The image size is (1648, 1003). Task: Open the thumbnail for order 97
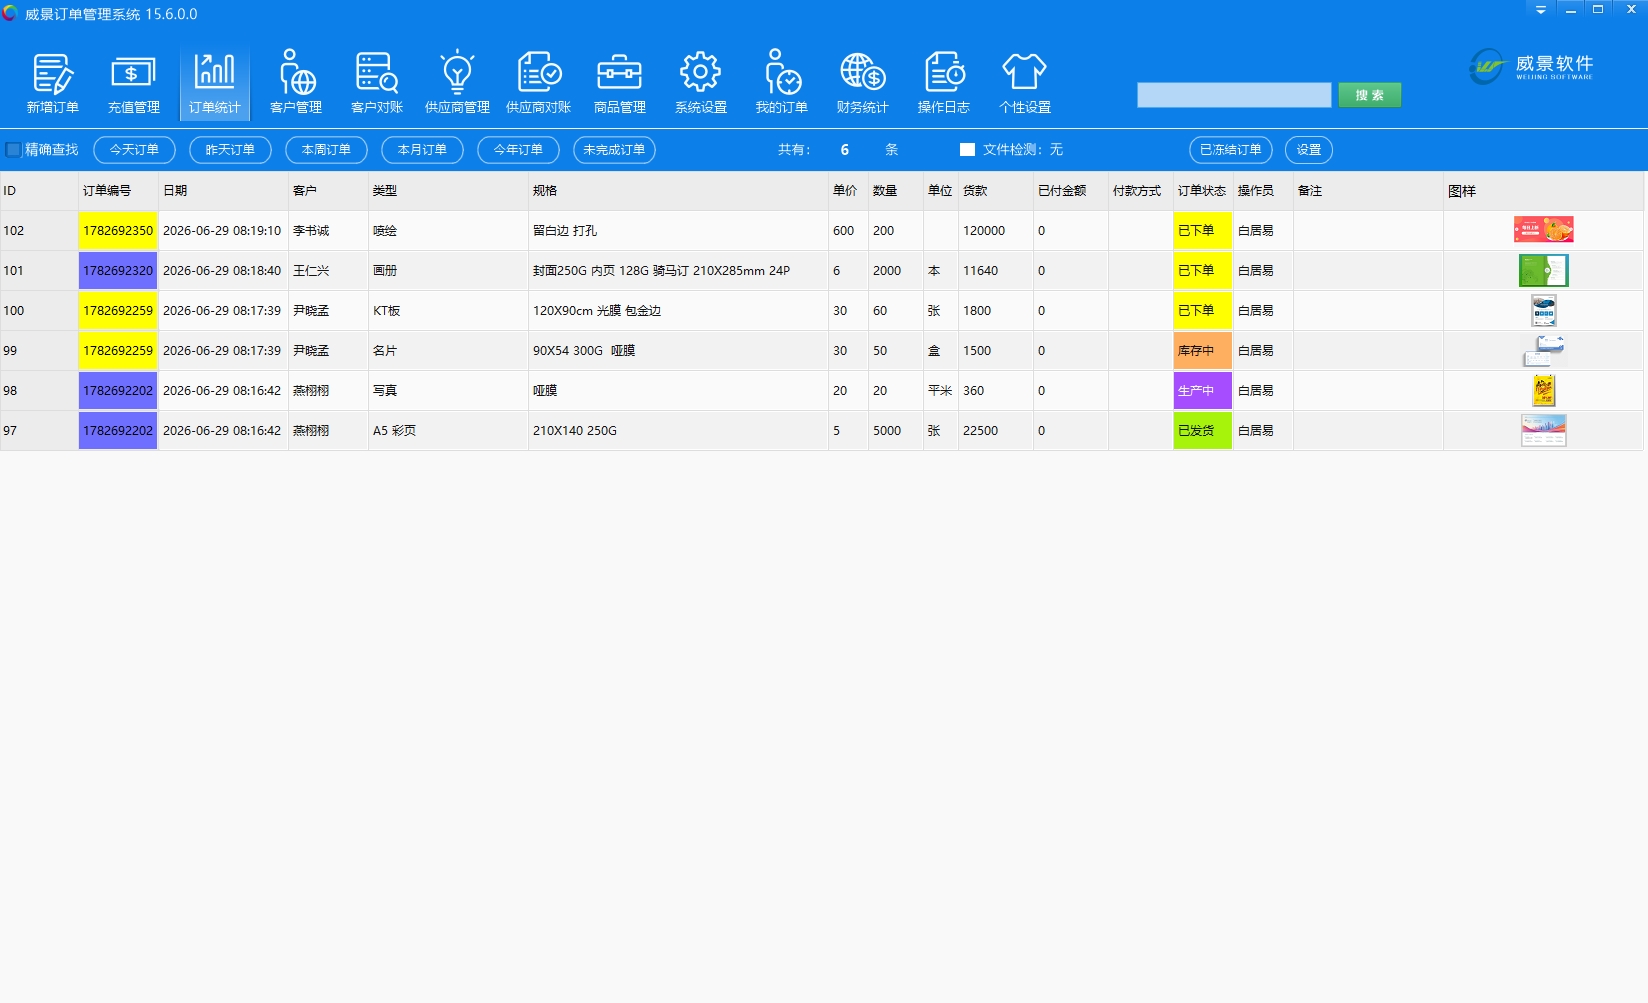1544,430
